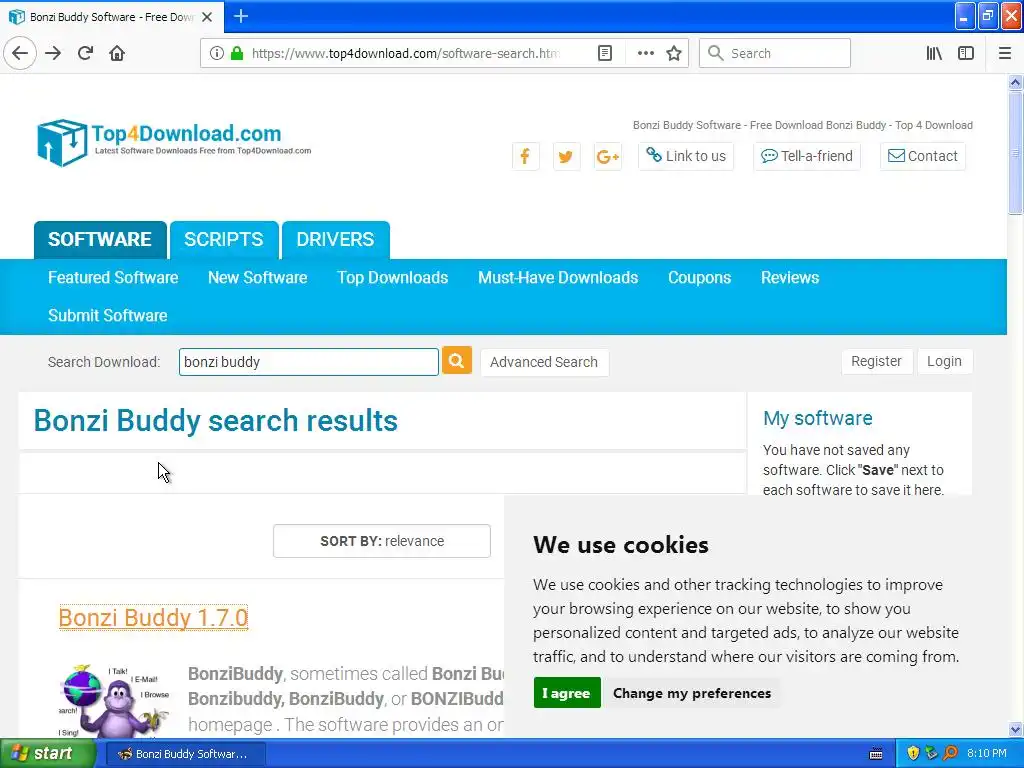The image size is (1024, 768).
Task: Open Top Downloads menu item
Action: point(392,278)
